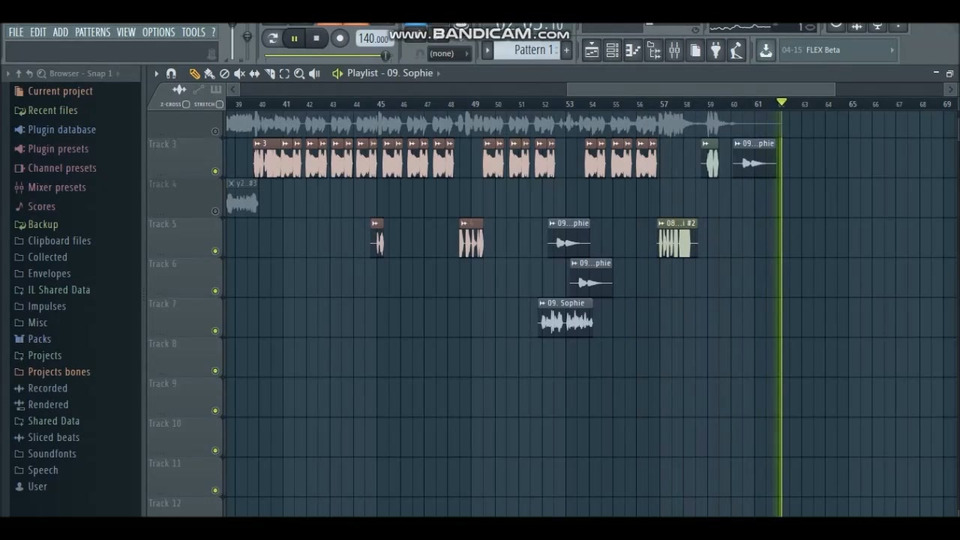Select the 09. Sophie clip on Track 7

tap(565, 317)
